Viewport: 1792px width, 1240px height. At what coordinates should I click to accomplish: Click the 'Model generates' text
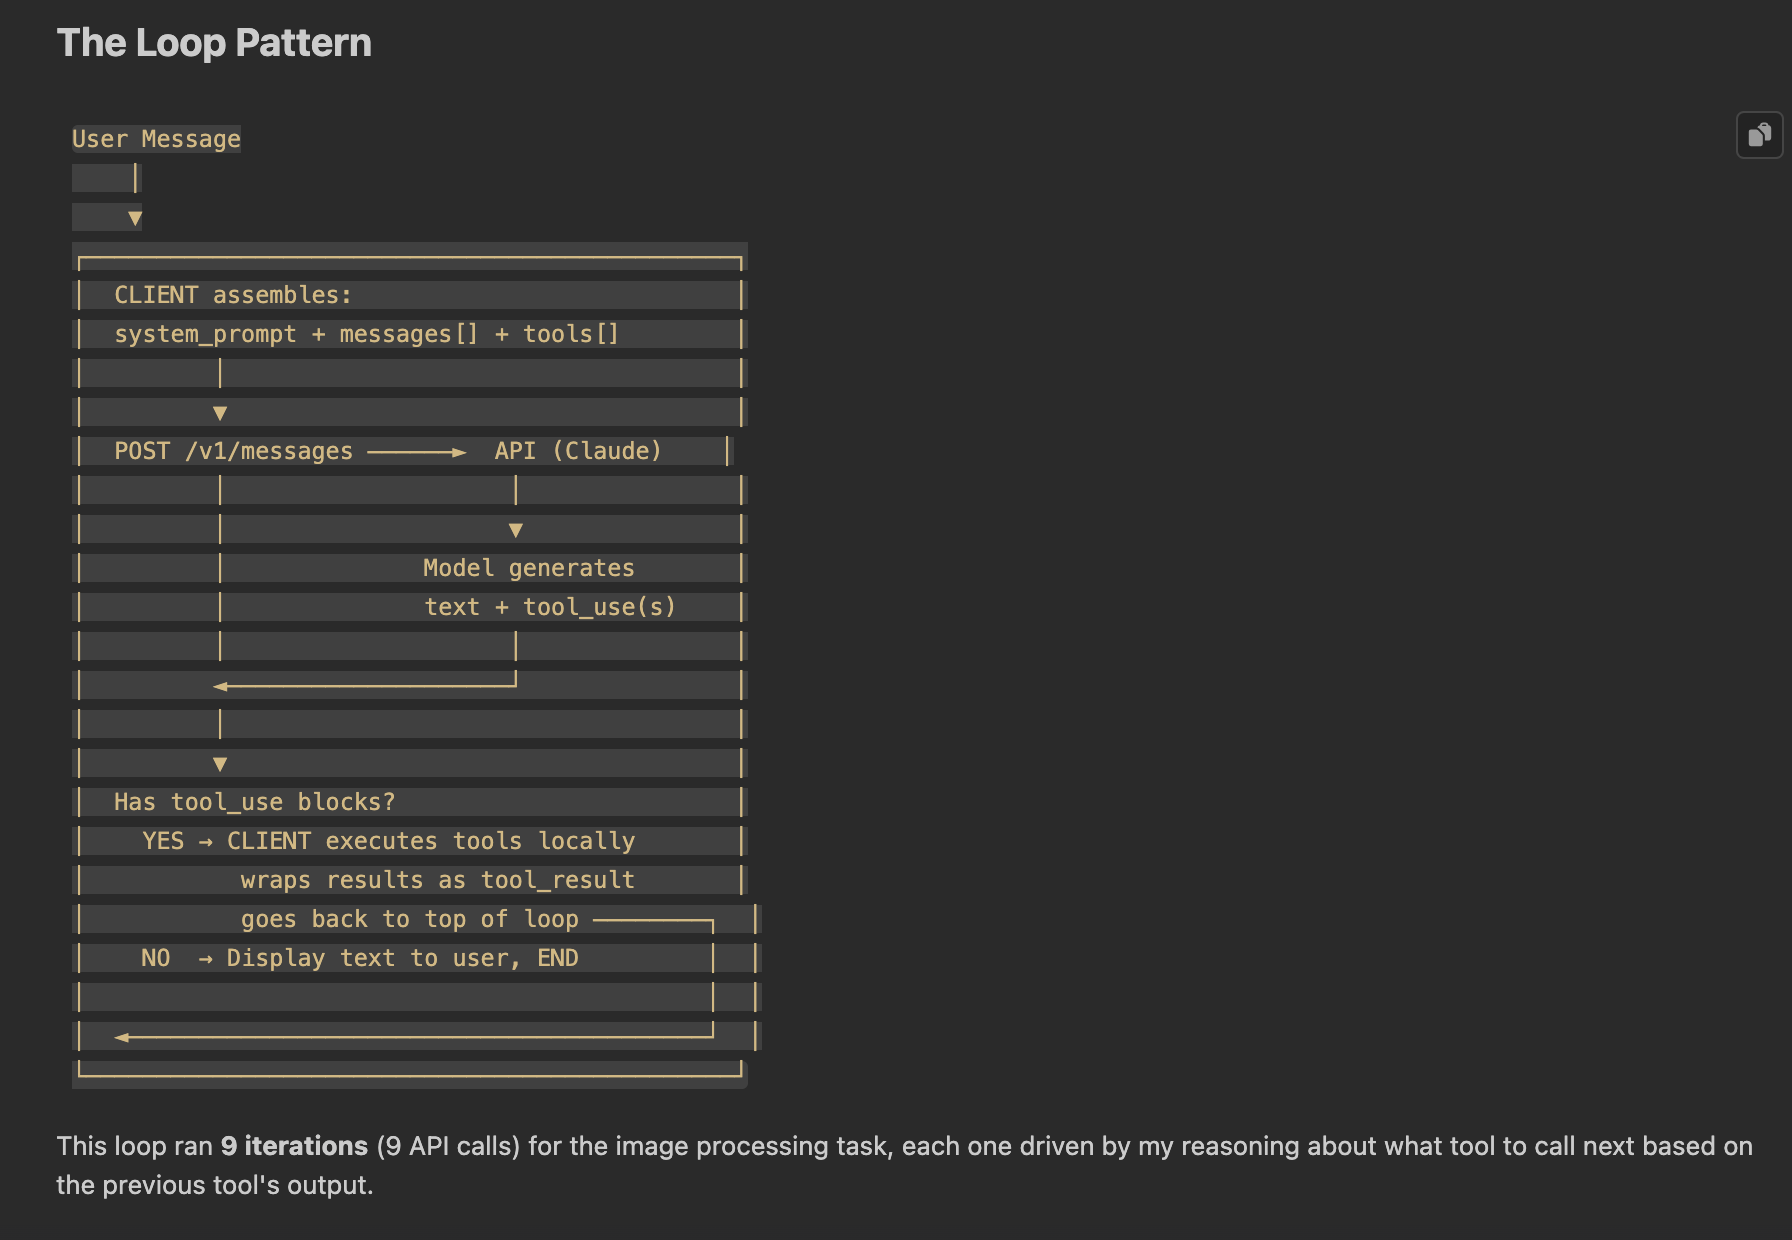[x=529, y=568]
